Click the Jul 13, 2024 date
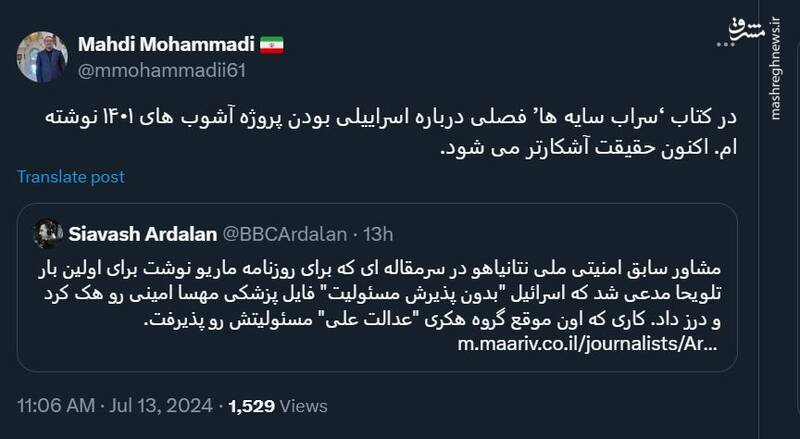The width and height of the screenshot is (800, 439). (x=165, y=406)
